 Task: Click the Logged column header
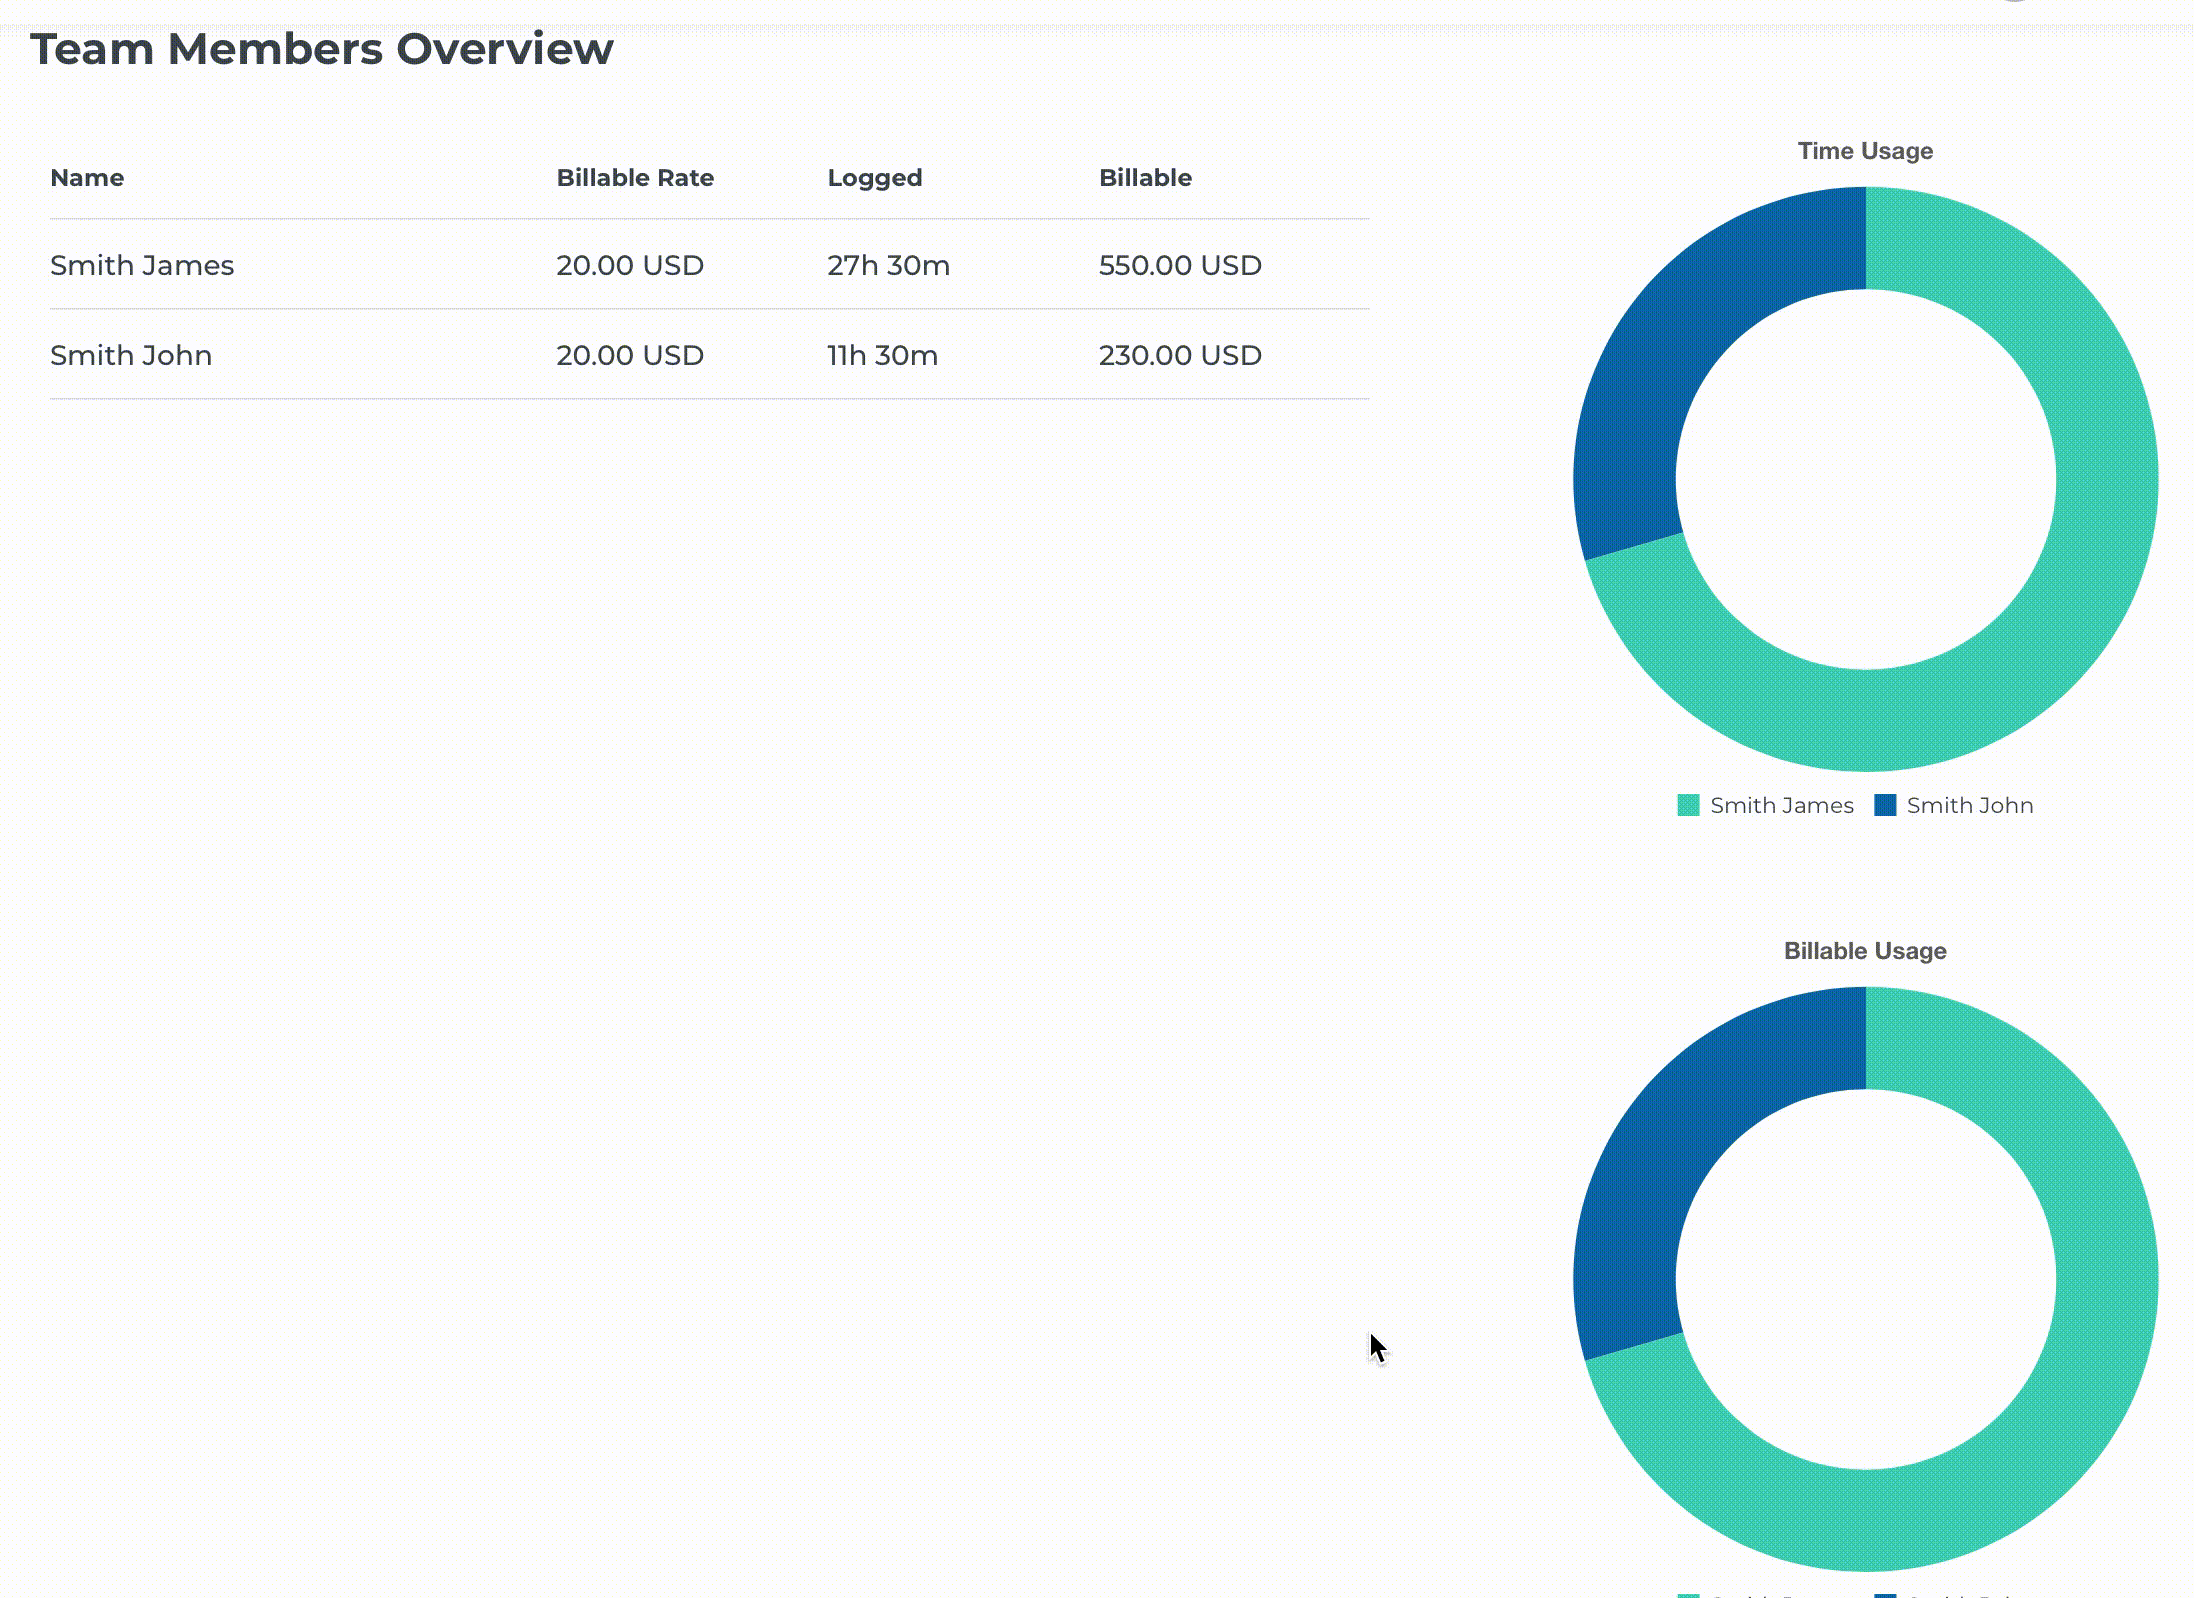(x=875, y=178)
